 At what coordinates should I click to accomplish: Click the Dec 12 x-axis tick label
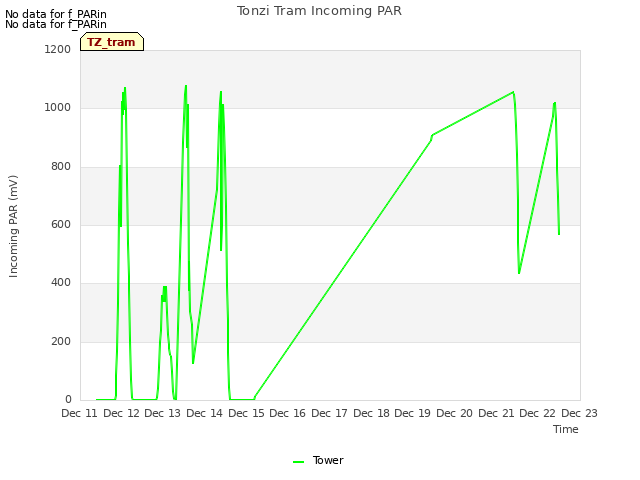coord(121,413)
